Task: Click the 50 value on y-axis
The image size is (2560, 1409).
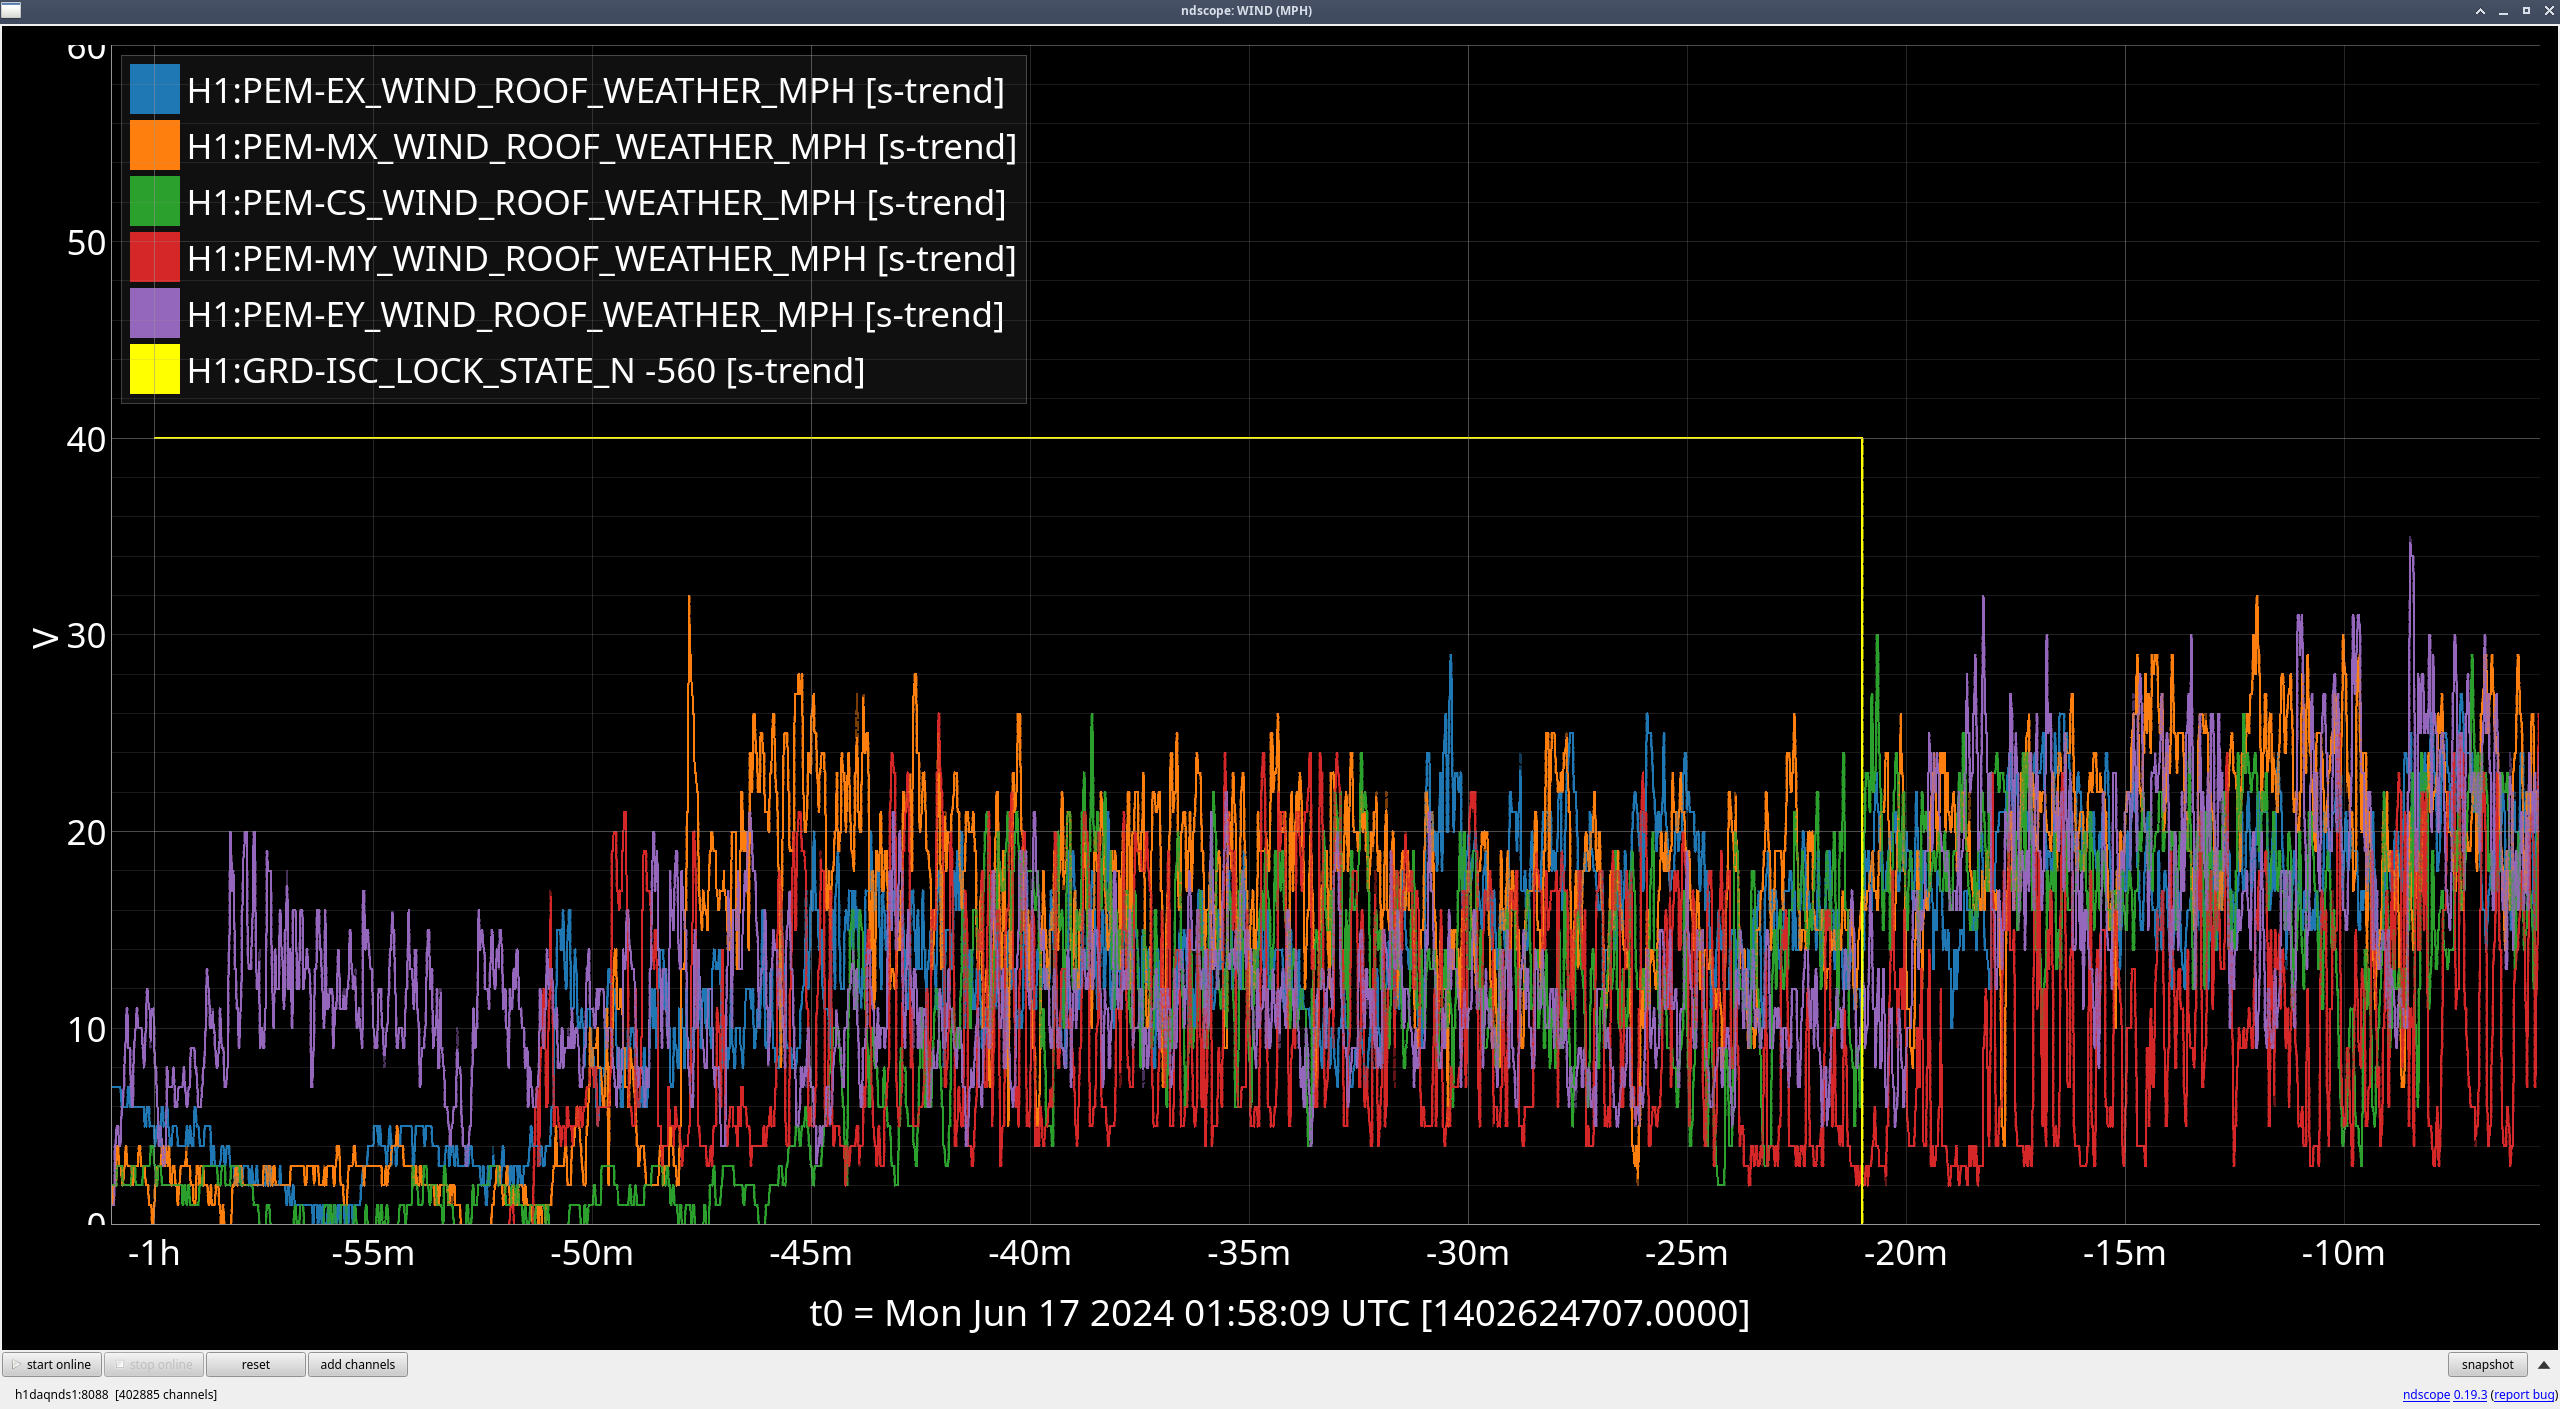Action: (x=86, y=243)
